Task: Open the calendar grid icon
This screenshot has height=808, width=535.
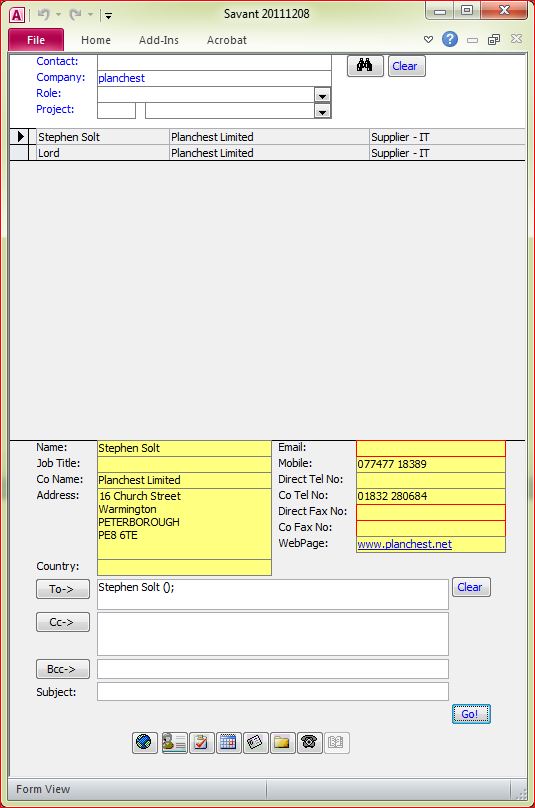Action: [228, 743]
